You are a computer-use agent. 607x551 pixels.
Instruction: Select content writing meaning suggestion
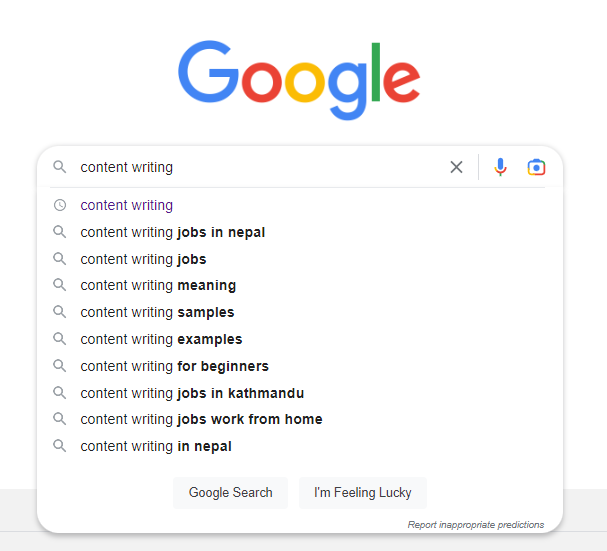tap(300, 285)
